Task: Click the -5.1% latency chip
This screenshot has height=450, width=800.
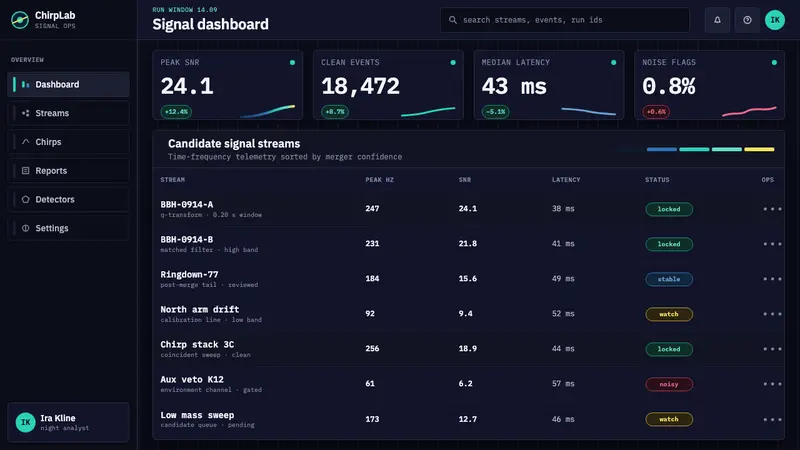Action: [495, 112]
